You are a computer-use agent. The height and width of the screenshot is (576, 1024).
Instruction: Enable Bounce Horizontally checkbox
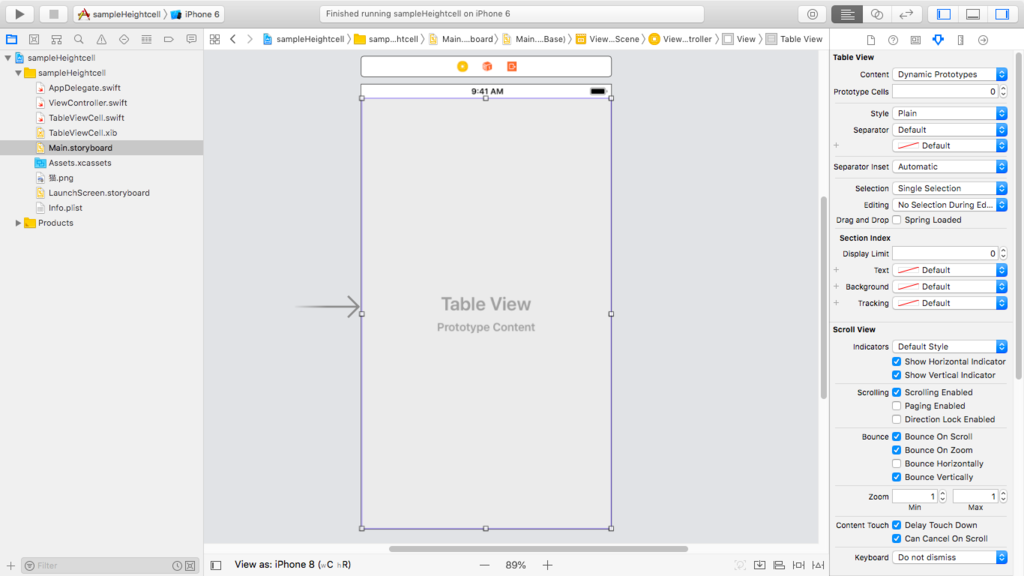point(897,464)
